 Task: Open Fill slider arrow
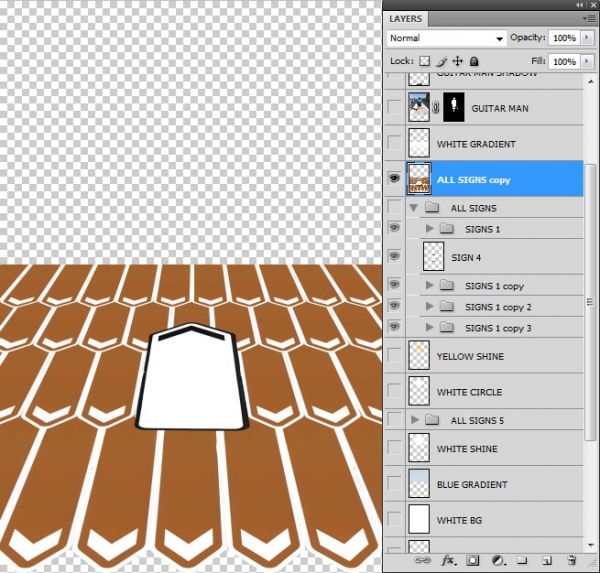[x=587, y=61]
